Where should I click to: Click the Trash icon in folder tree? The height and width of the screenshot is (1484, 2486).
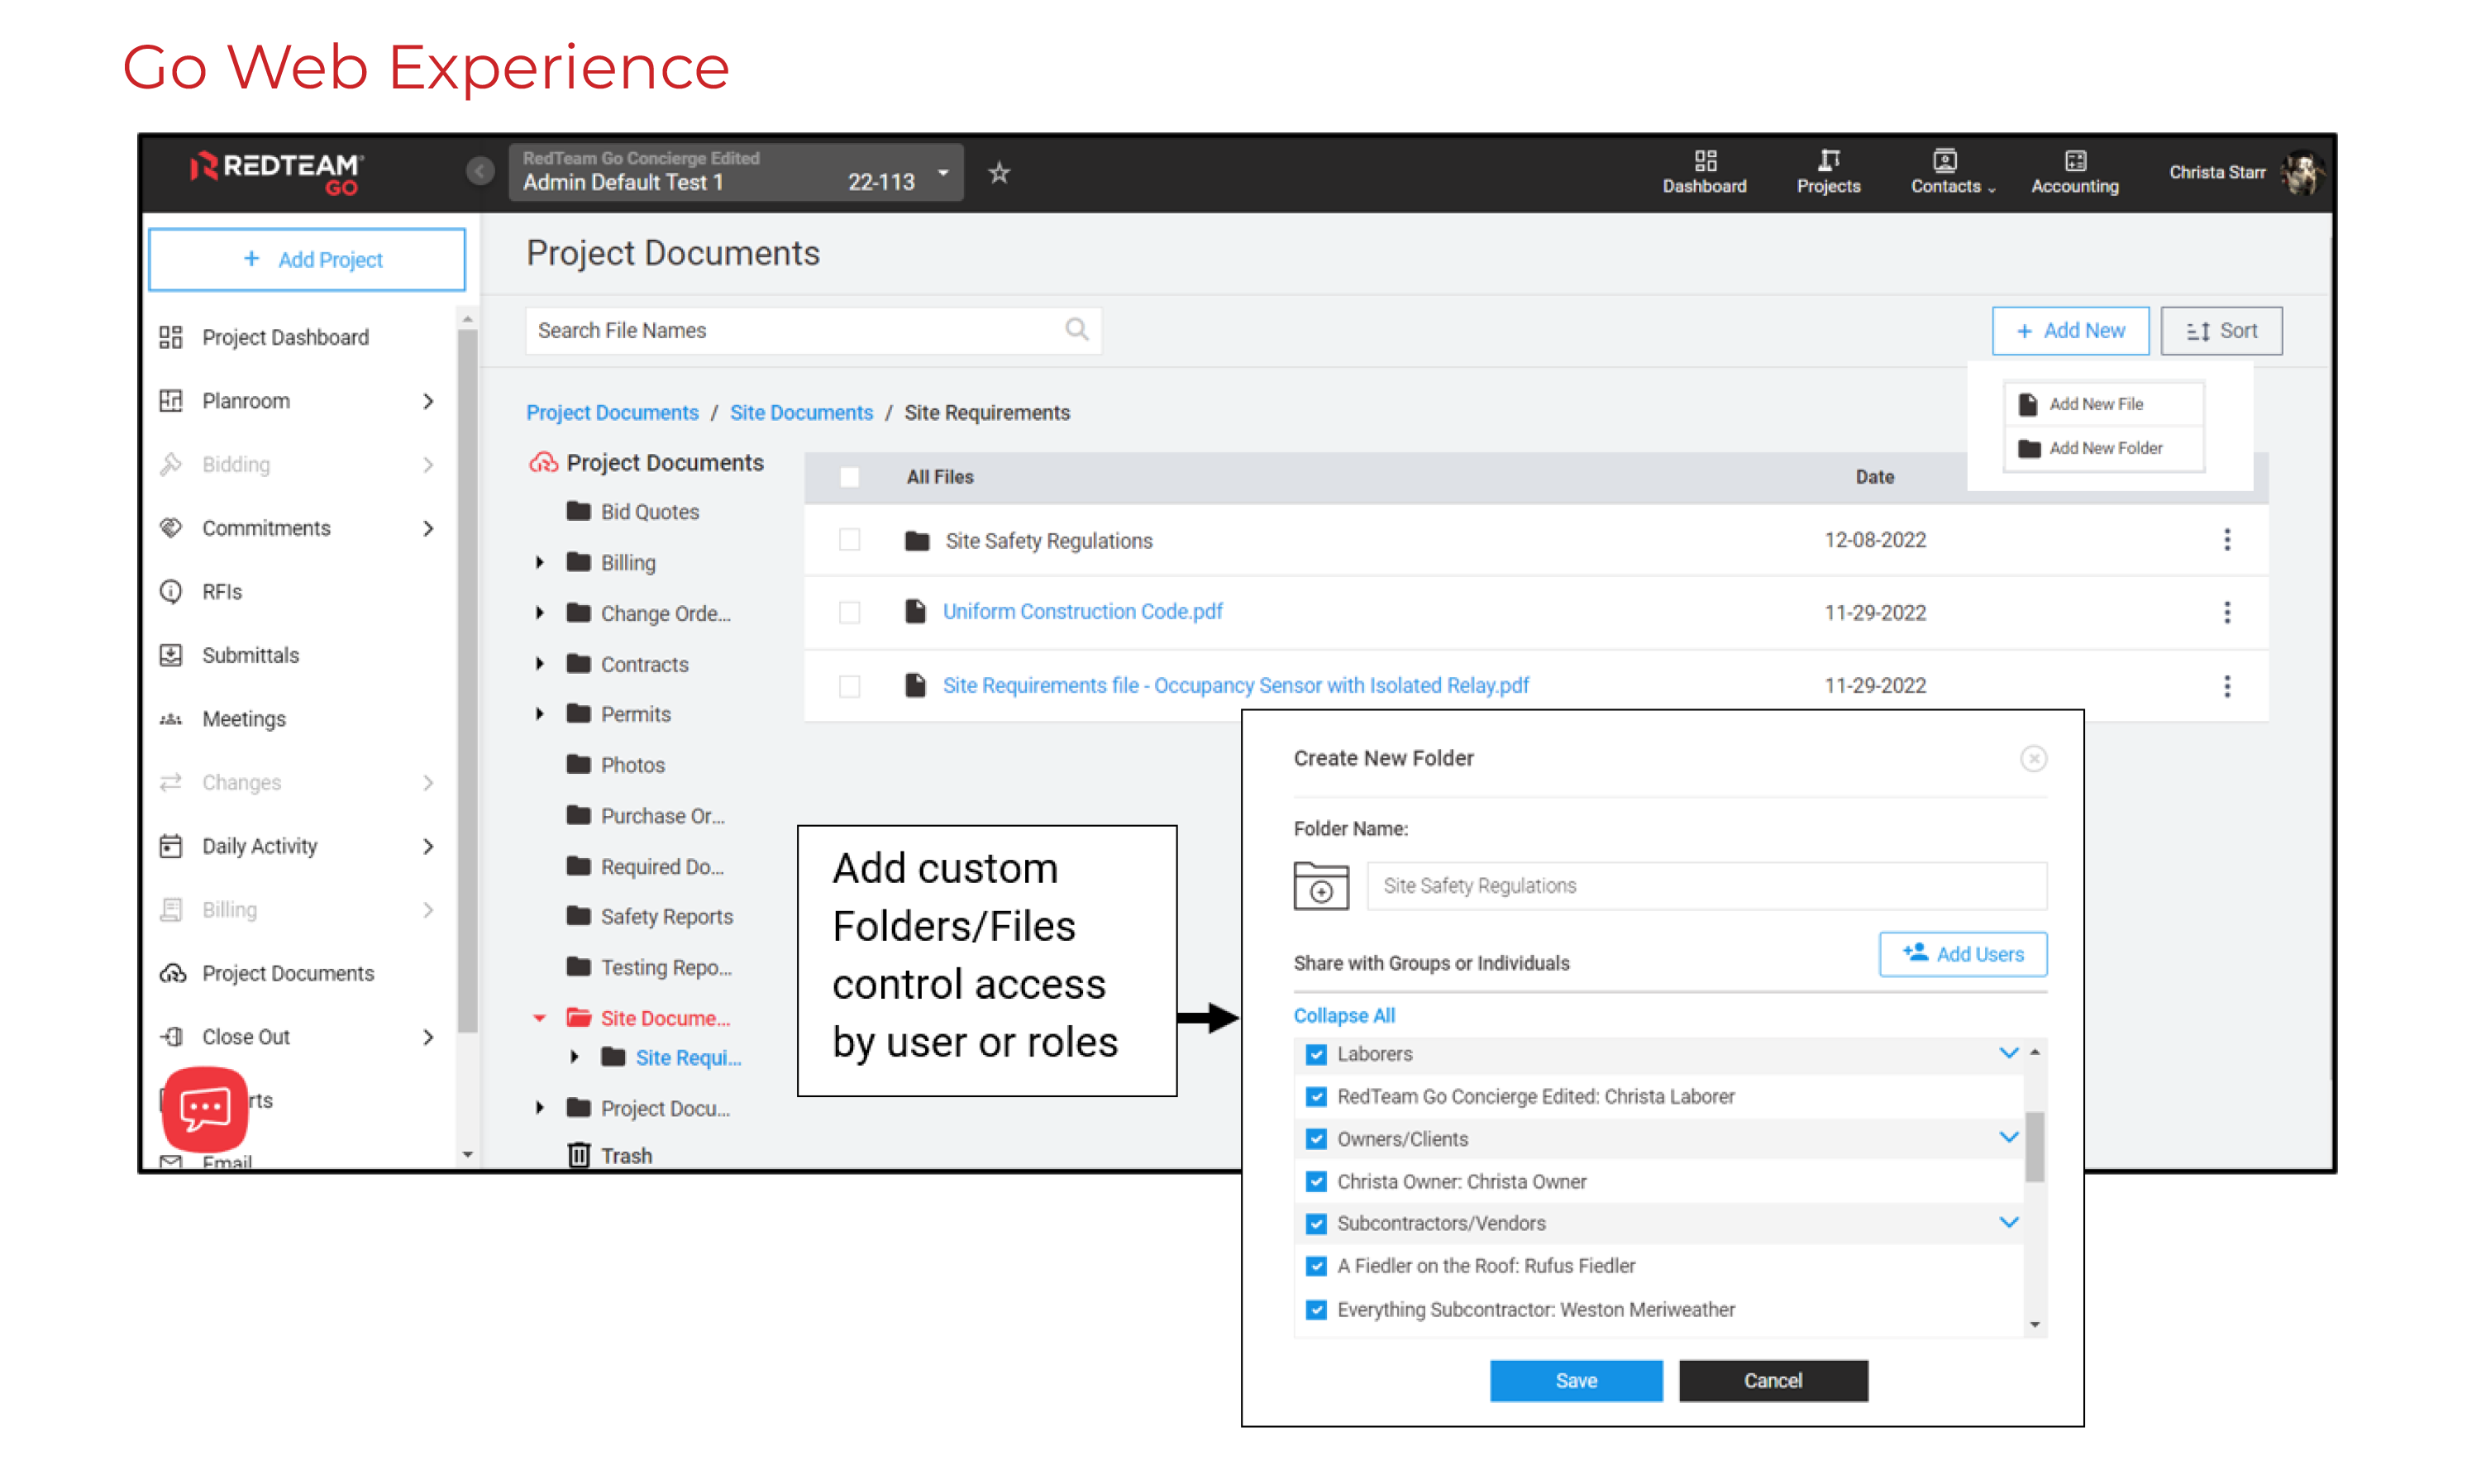[579, 1155]
